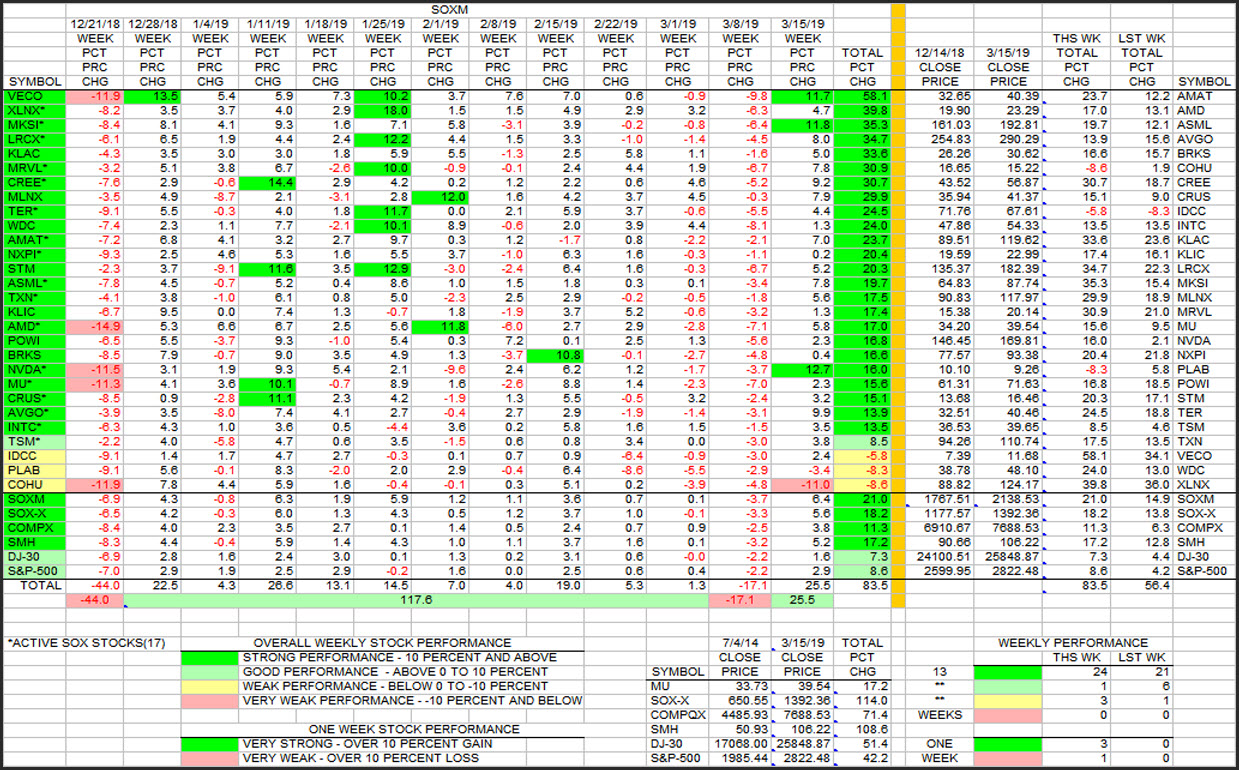Click the 12/21/18 week date header
Screen dimensions: 1239x770
pos(95,23)
